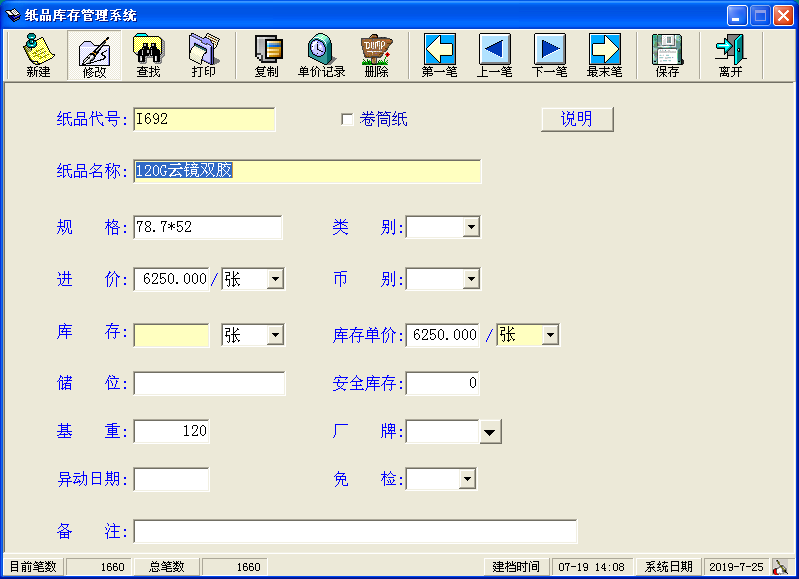This screenshot has width=799, height=579.
Task: Expand the 类别 category dropdown
Action: pyautogui.click(x=471, y=228)
